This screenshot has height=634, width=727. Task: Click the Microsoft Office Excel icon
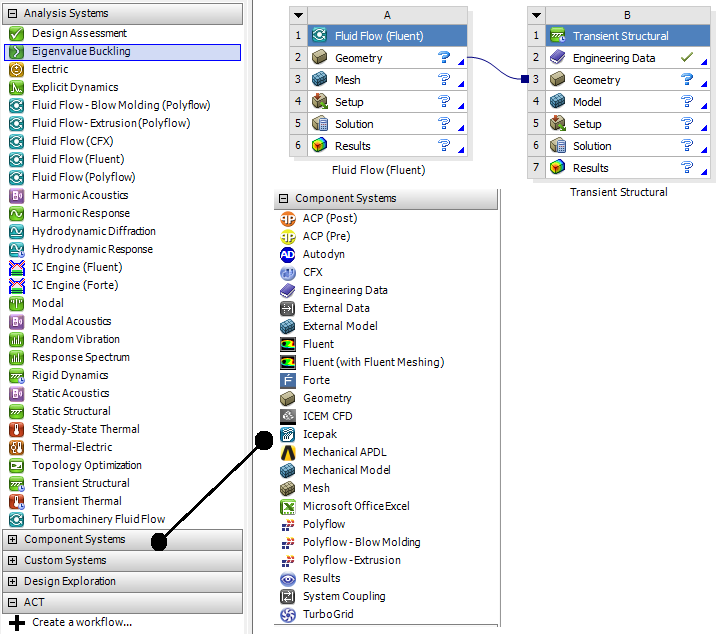coord(288,507)
